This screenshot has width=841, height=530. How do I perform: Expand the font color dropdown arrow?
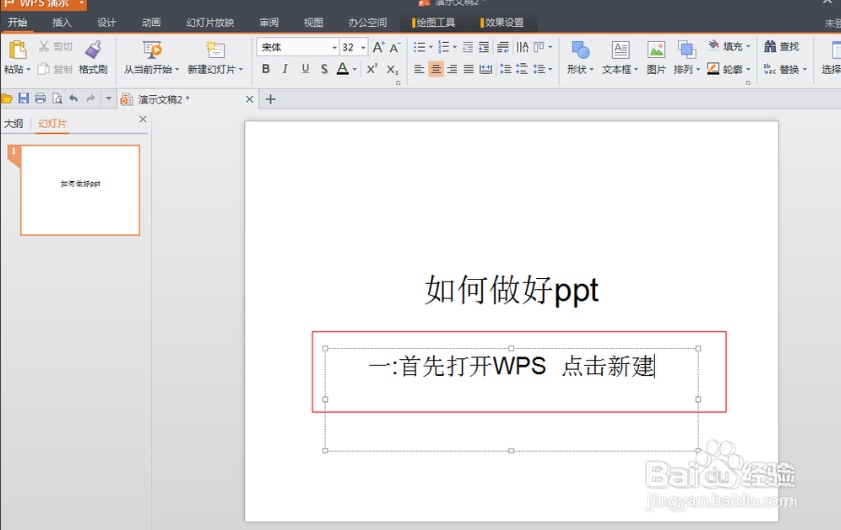click(355, 69)
